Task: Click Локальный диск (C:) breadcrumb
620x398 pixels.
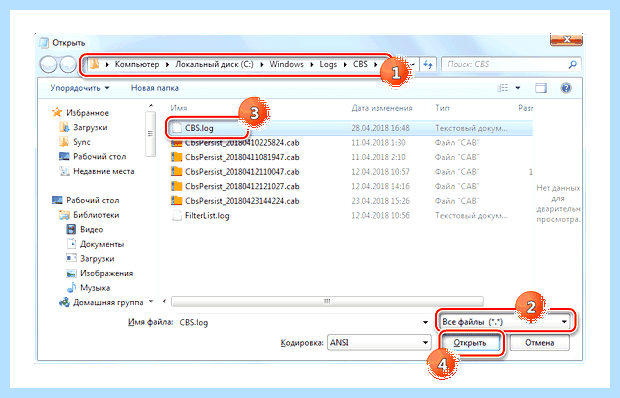Action: 214,64
